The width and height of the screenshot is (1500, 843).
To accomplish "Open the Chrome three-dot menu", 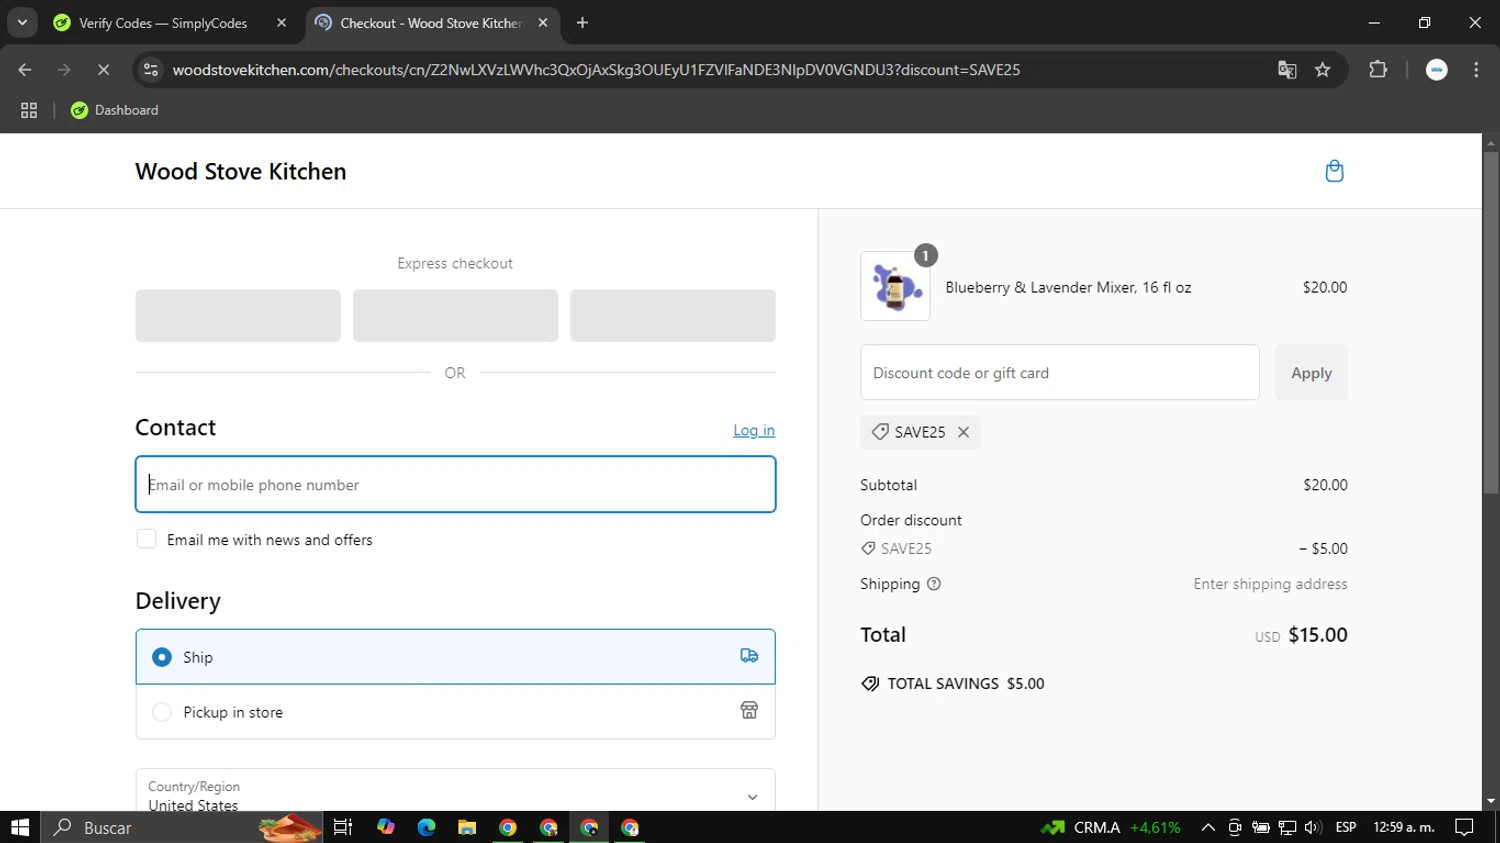I will [x=1476, y=69].
